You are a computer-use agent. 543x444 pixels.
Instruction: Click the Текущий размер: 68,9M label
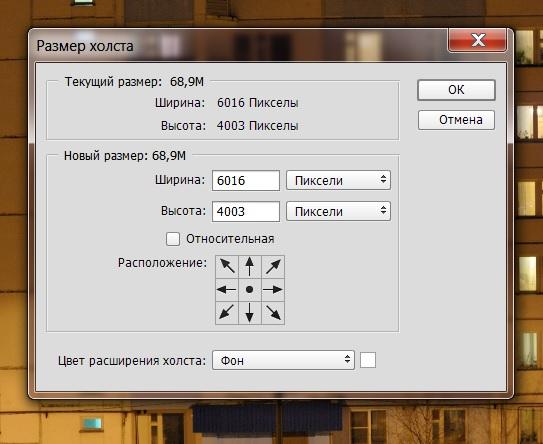point(134,82)
